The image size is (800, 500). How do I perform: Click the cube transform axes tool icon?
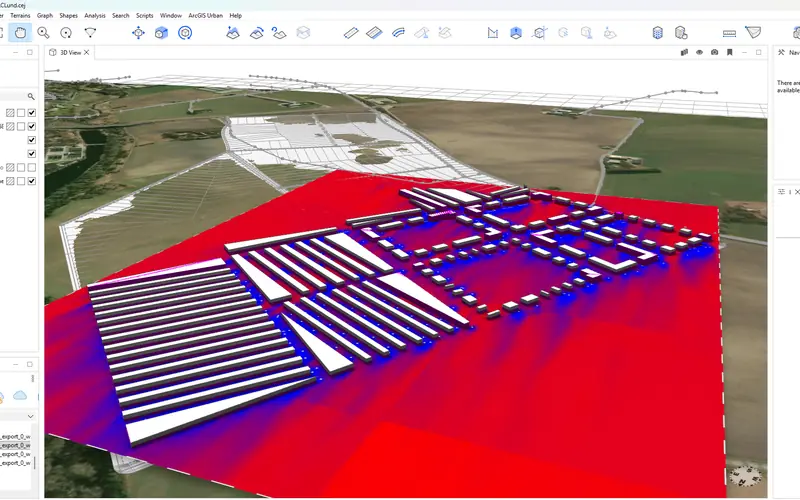(x=539, y=33)
